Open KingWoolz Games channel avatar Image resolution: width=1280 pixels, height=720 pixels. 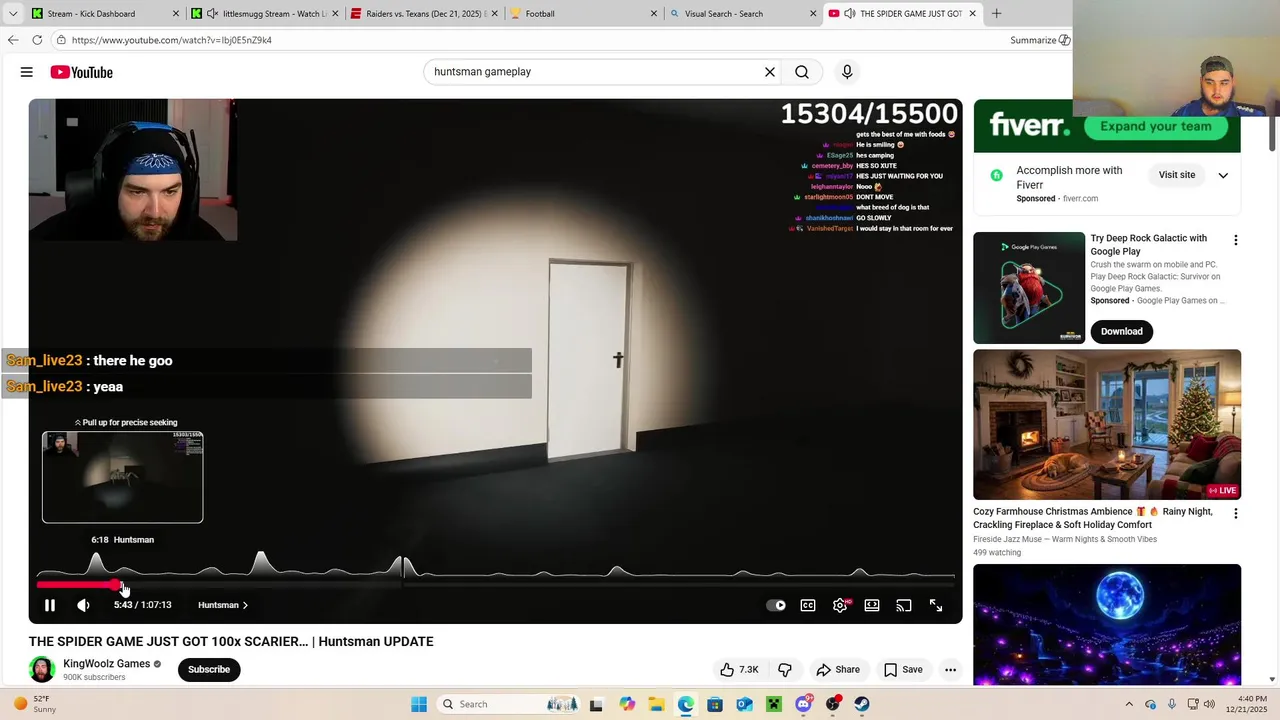pos(42,669)
